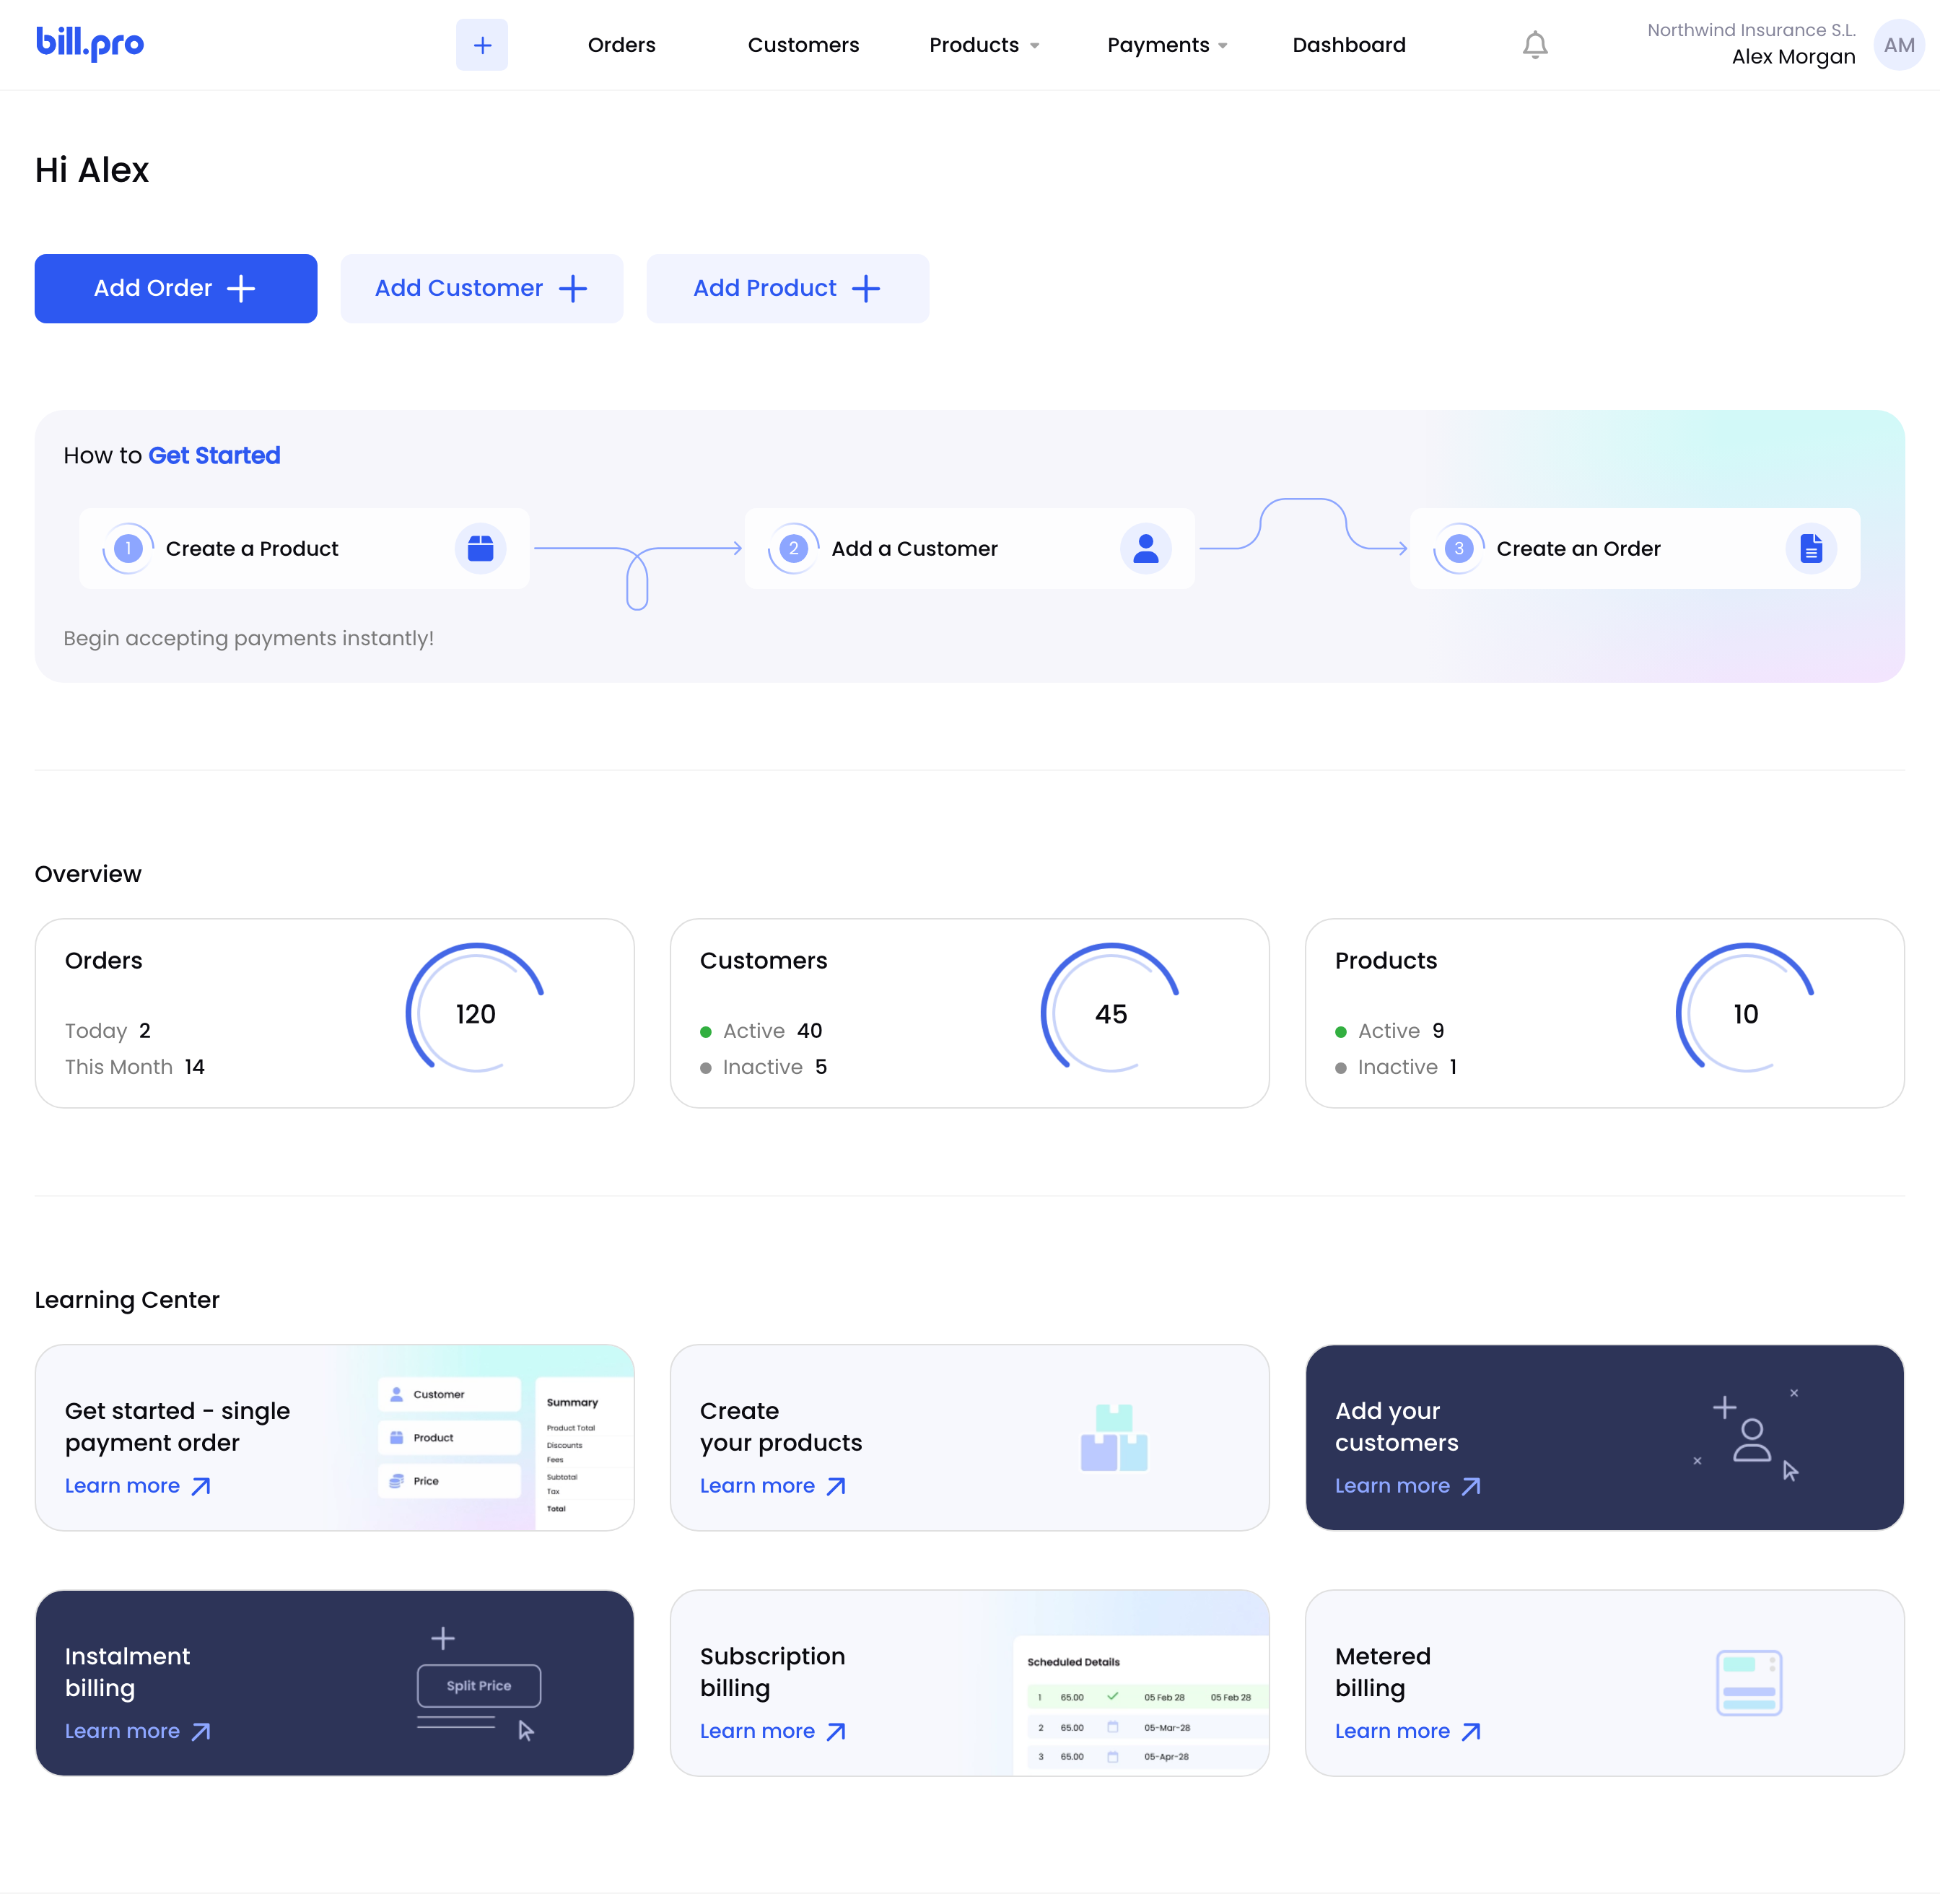
Task: Click the meter icon on Metered billing card
Action: [x=1749, y=1683]
